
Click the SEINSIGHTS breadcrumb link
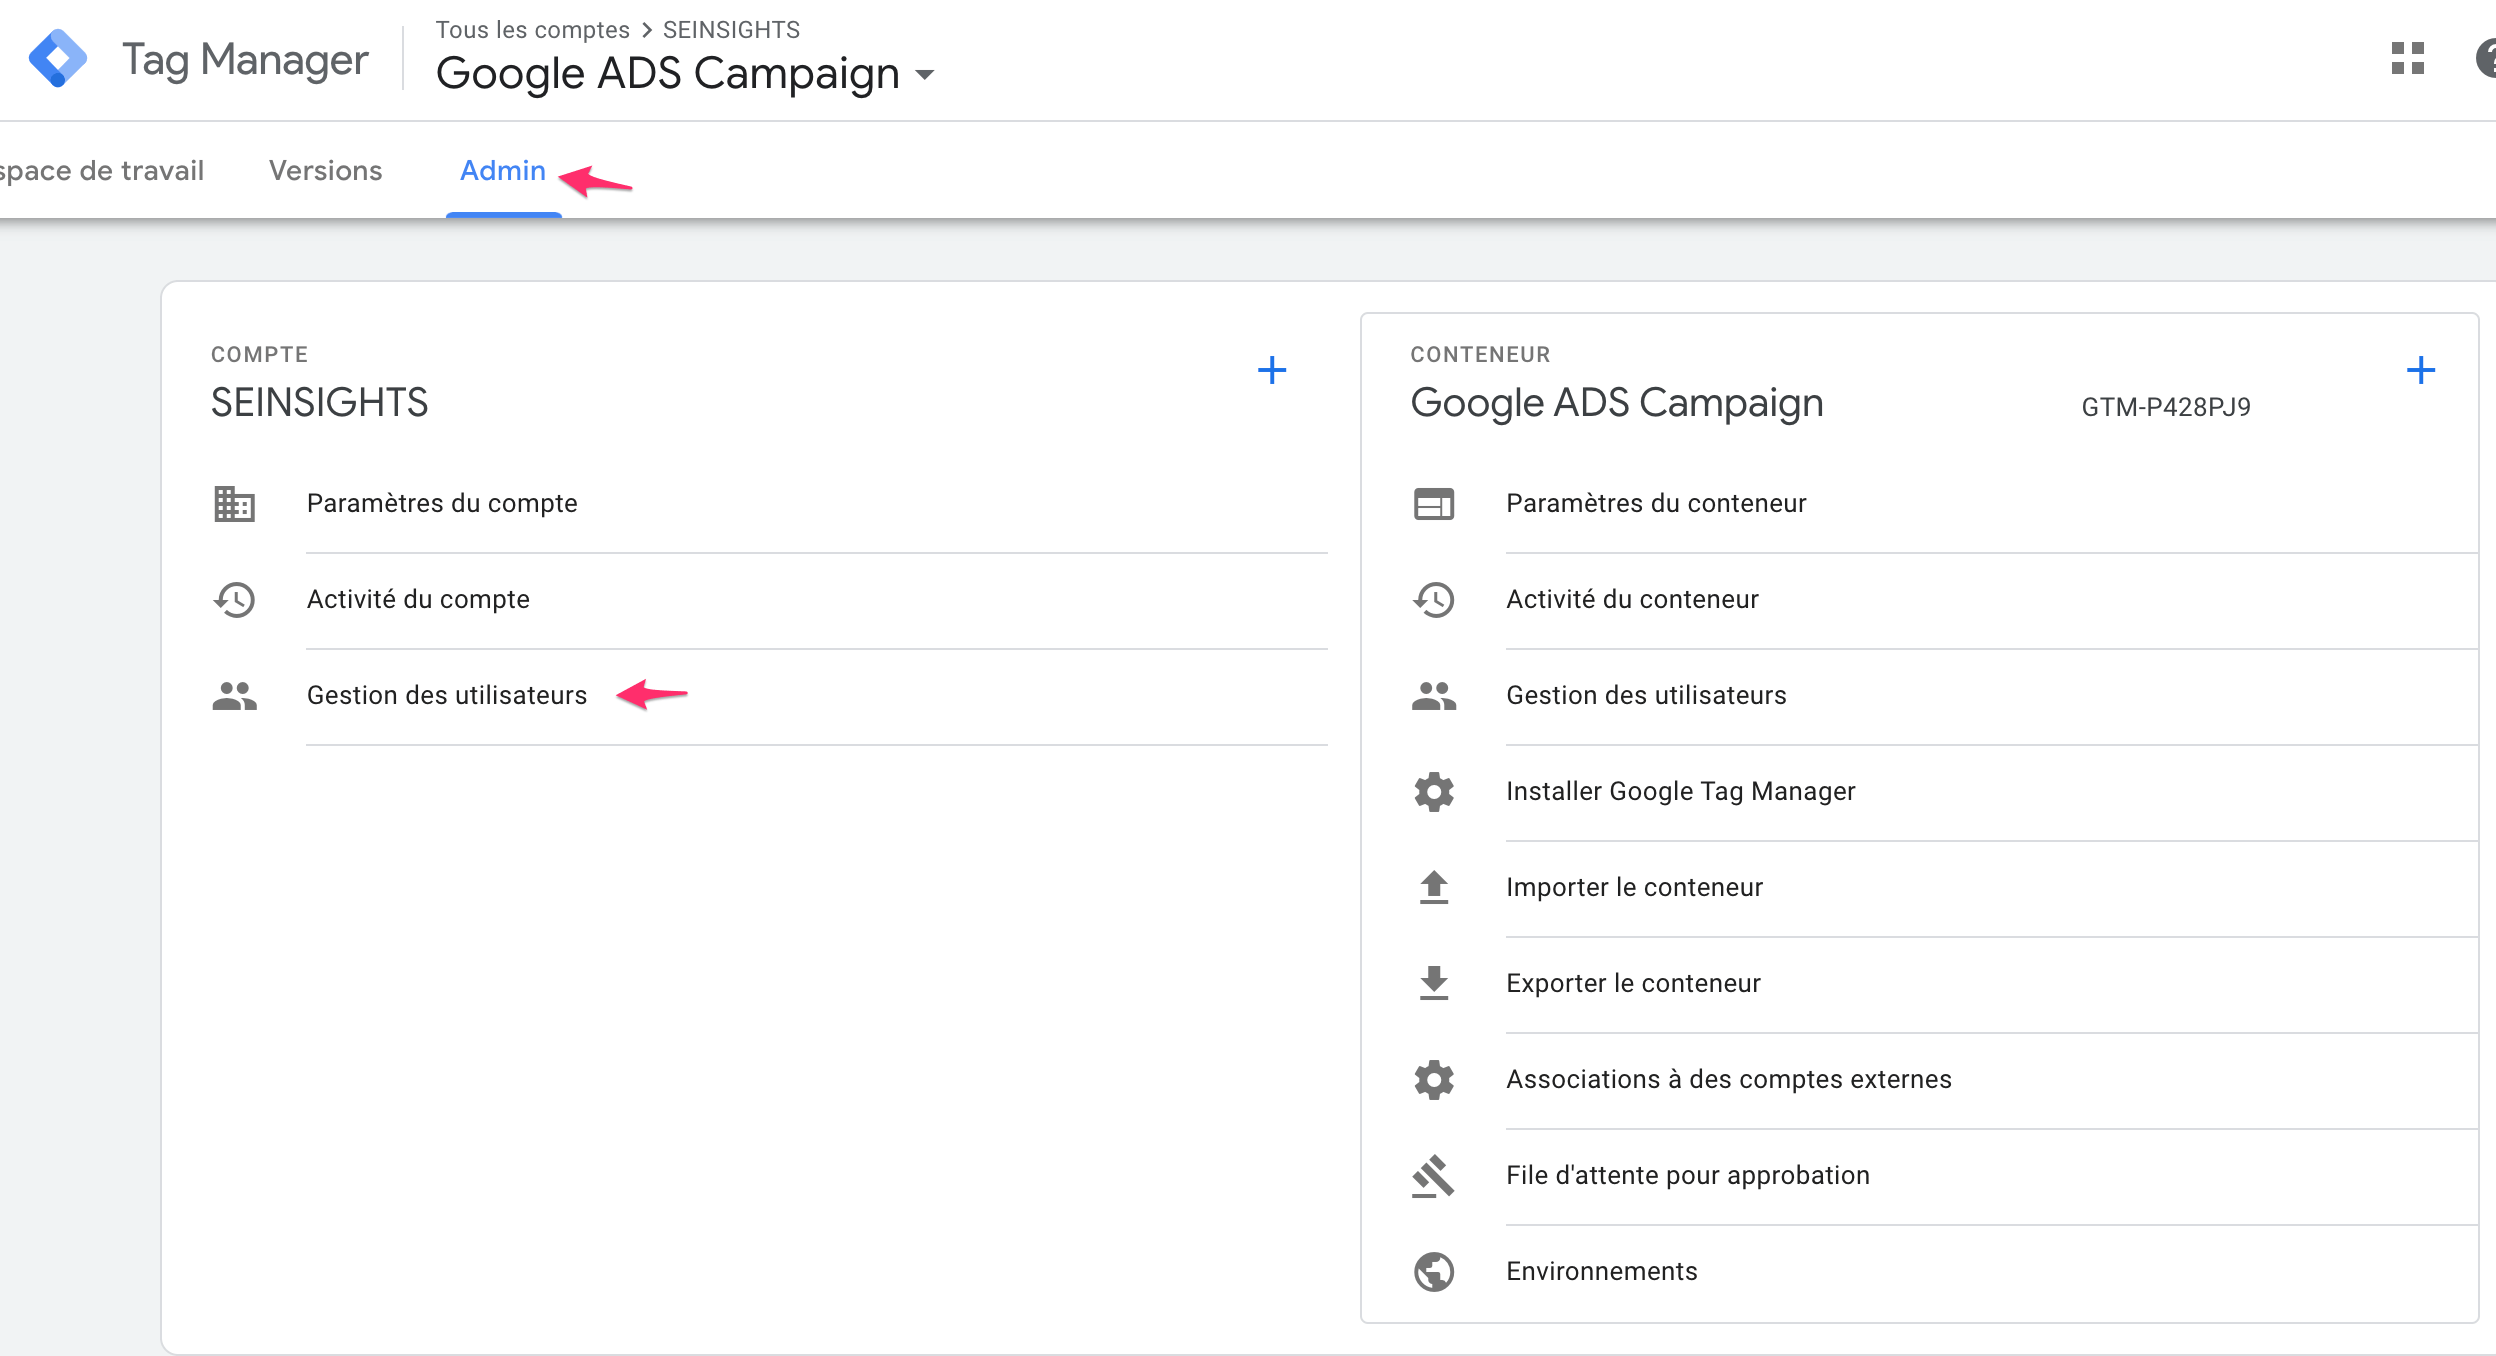(x=730, y=29)
